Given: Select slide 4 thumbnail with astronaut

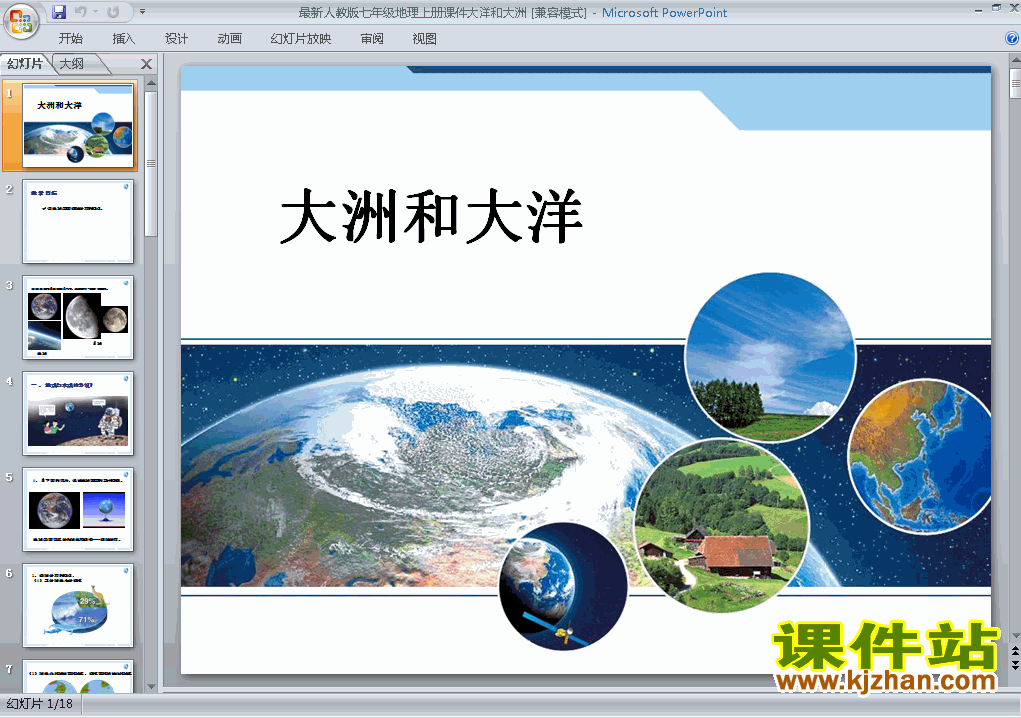Looking at the screenshot, I should coord(78,413).
